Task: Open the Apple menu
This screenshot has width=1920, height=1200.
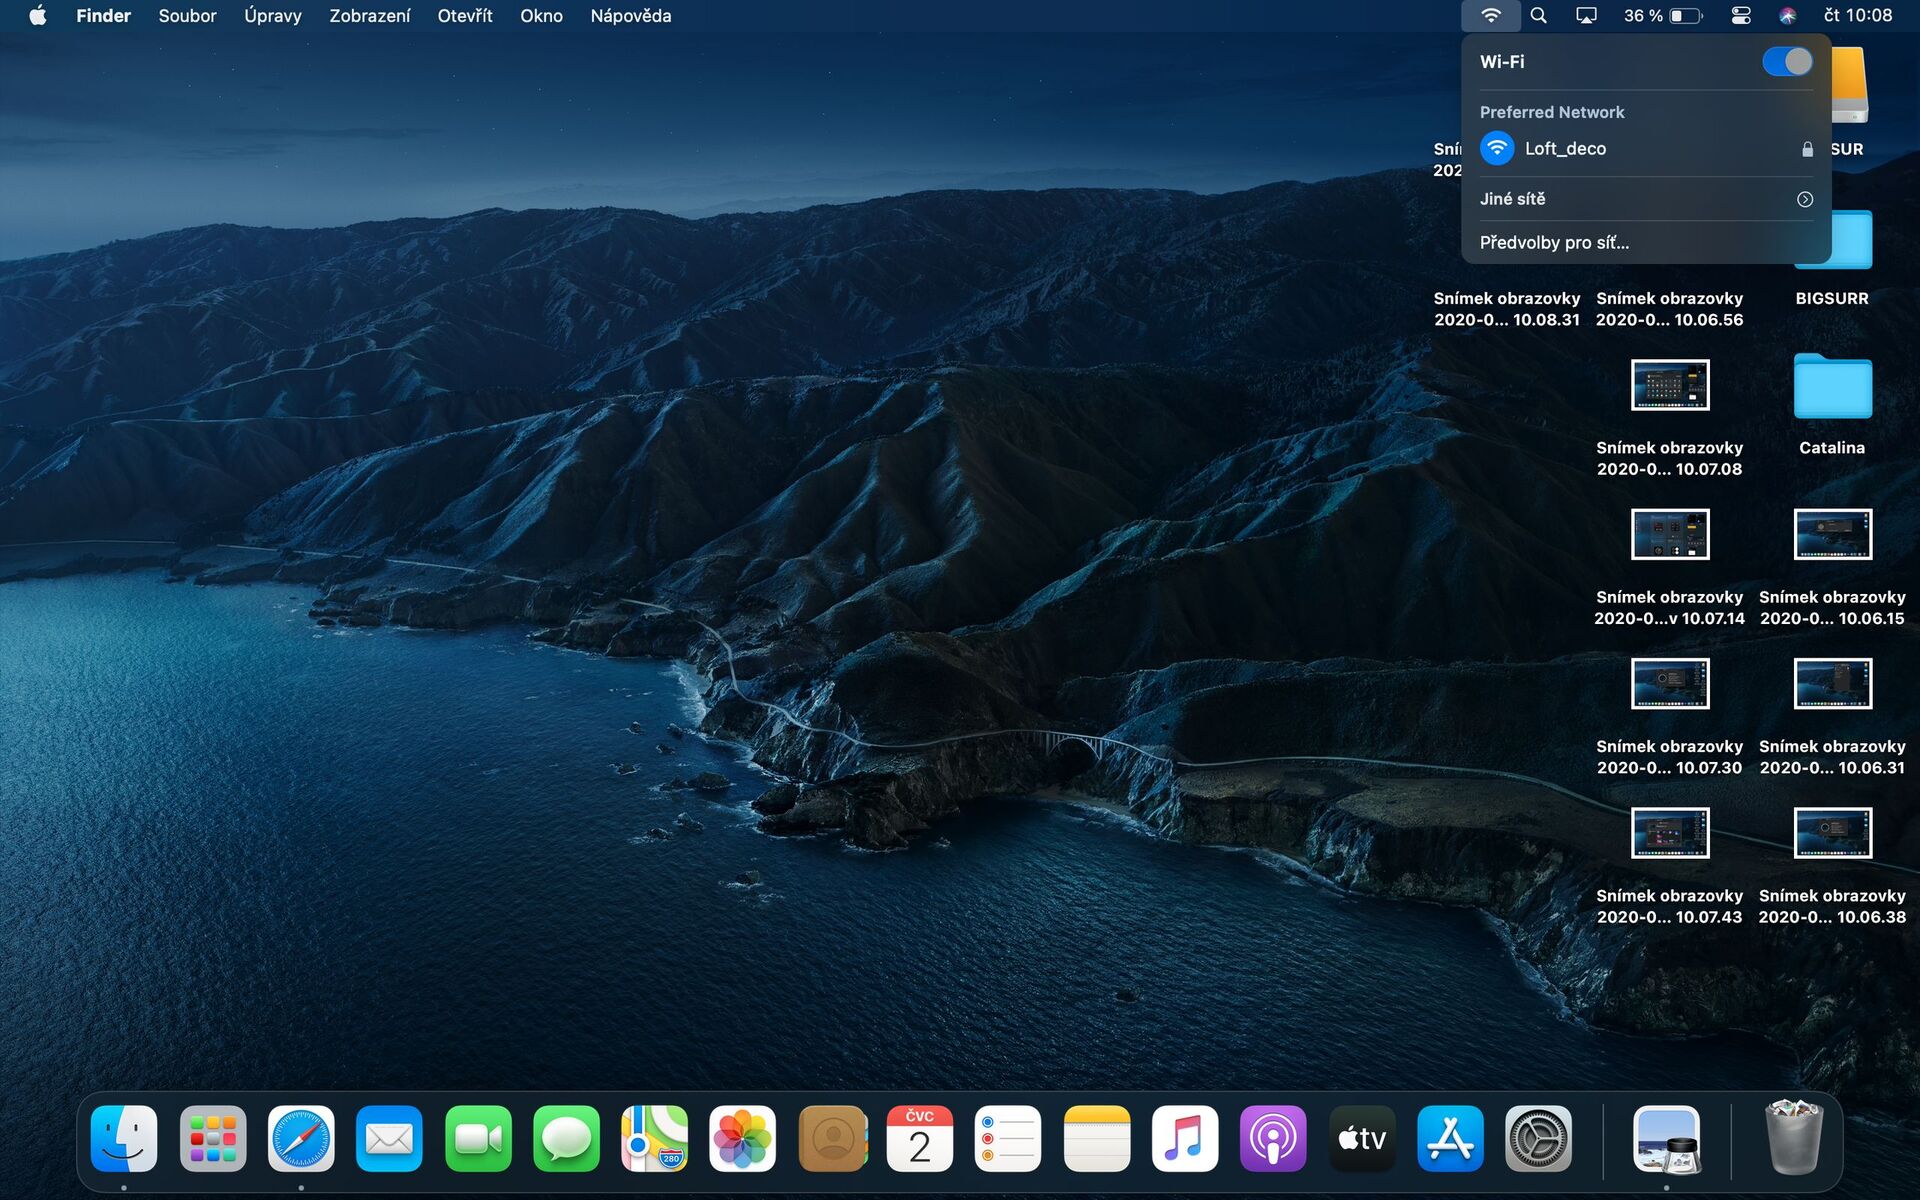Action: pyautogui.click(x=37, y=16)
